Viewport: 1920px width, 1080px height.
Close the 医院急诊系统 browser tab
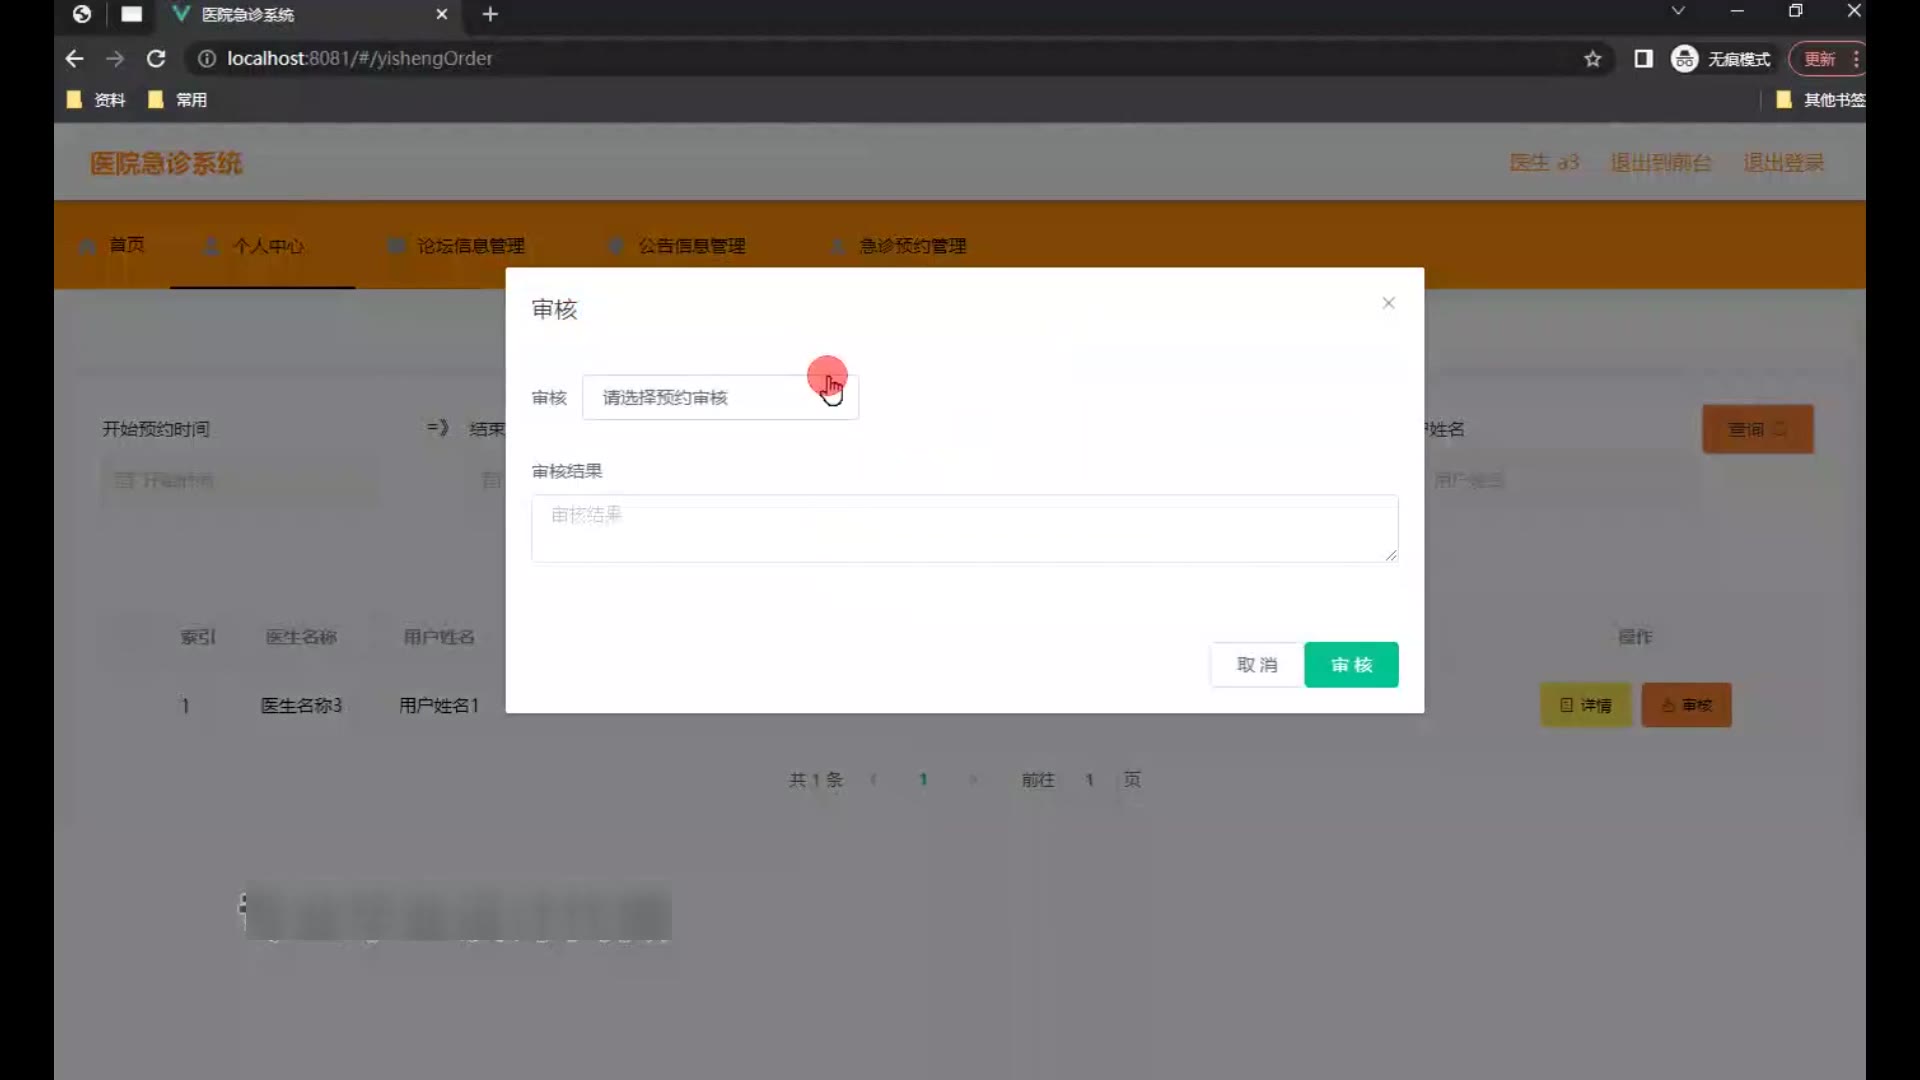pyautogui.click(x=441, y=14)
